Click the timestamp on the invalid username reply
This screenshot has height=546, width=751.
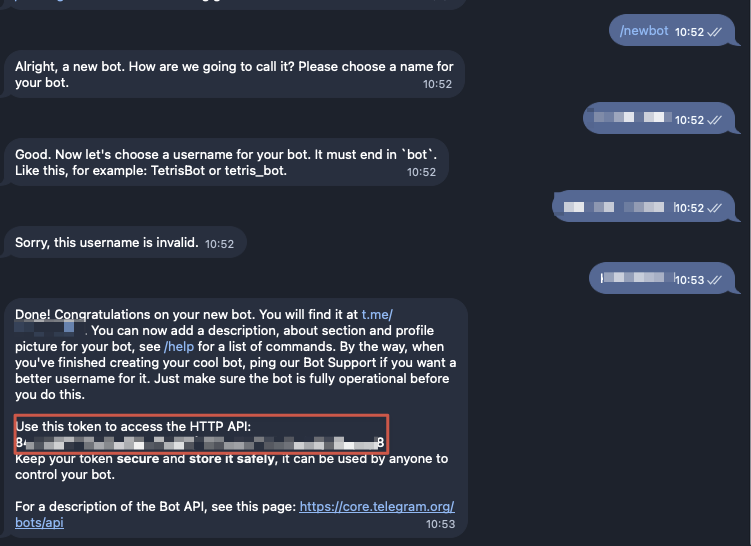pyautogui.click(x=219, y=244)
